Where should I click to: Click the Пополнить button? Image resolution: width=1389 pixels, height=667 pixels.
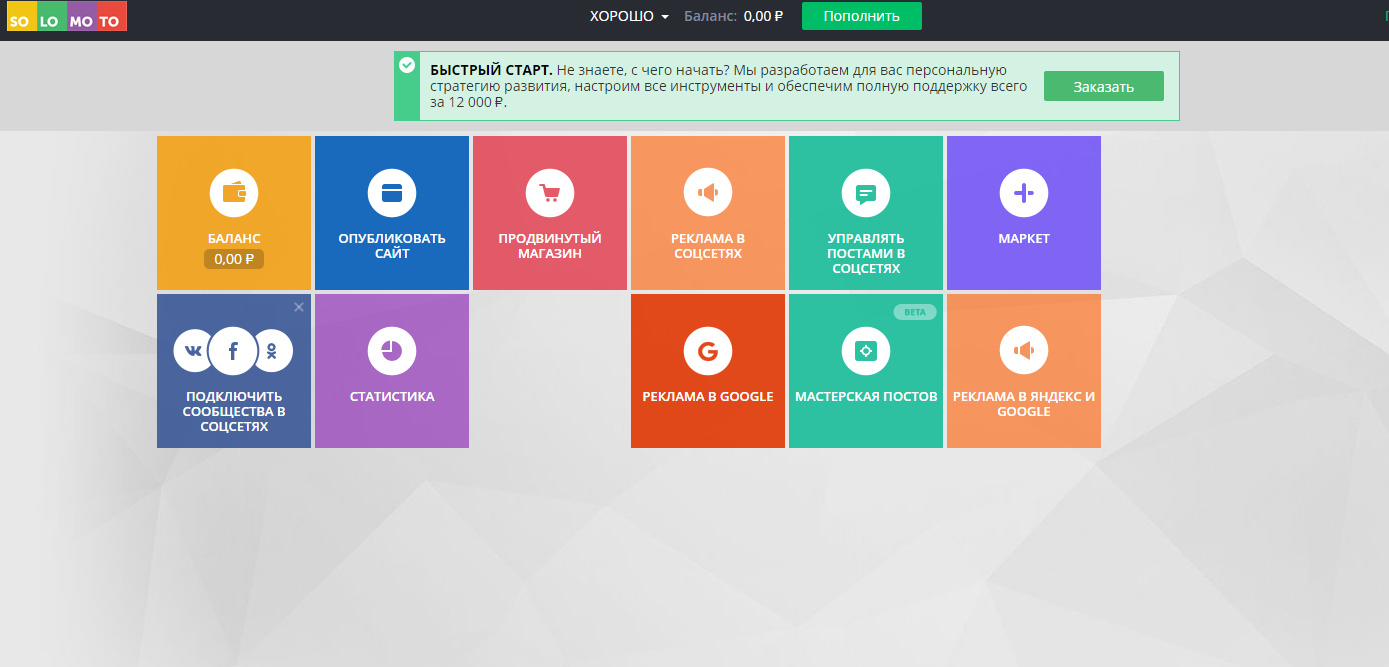tap(862, 16)
